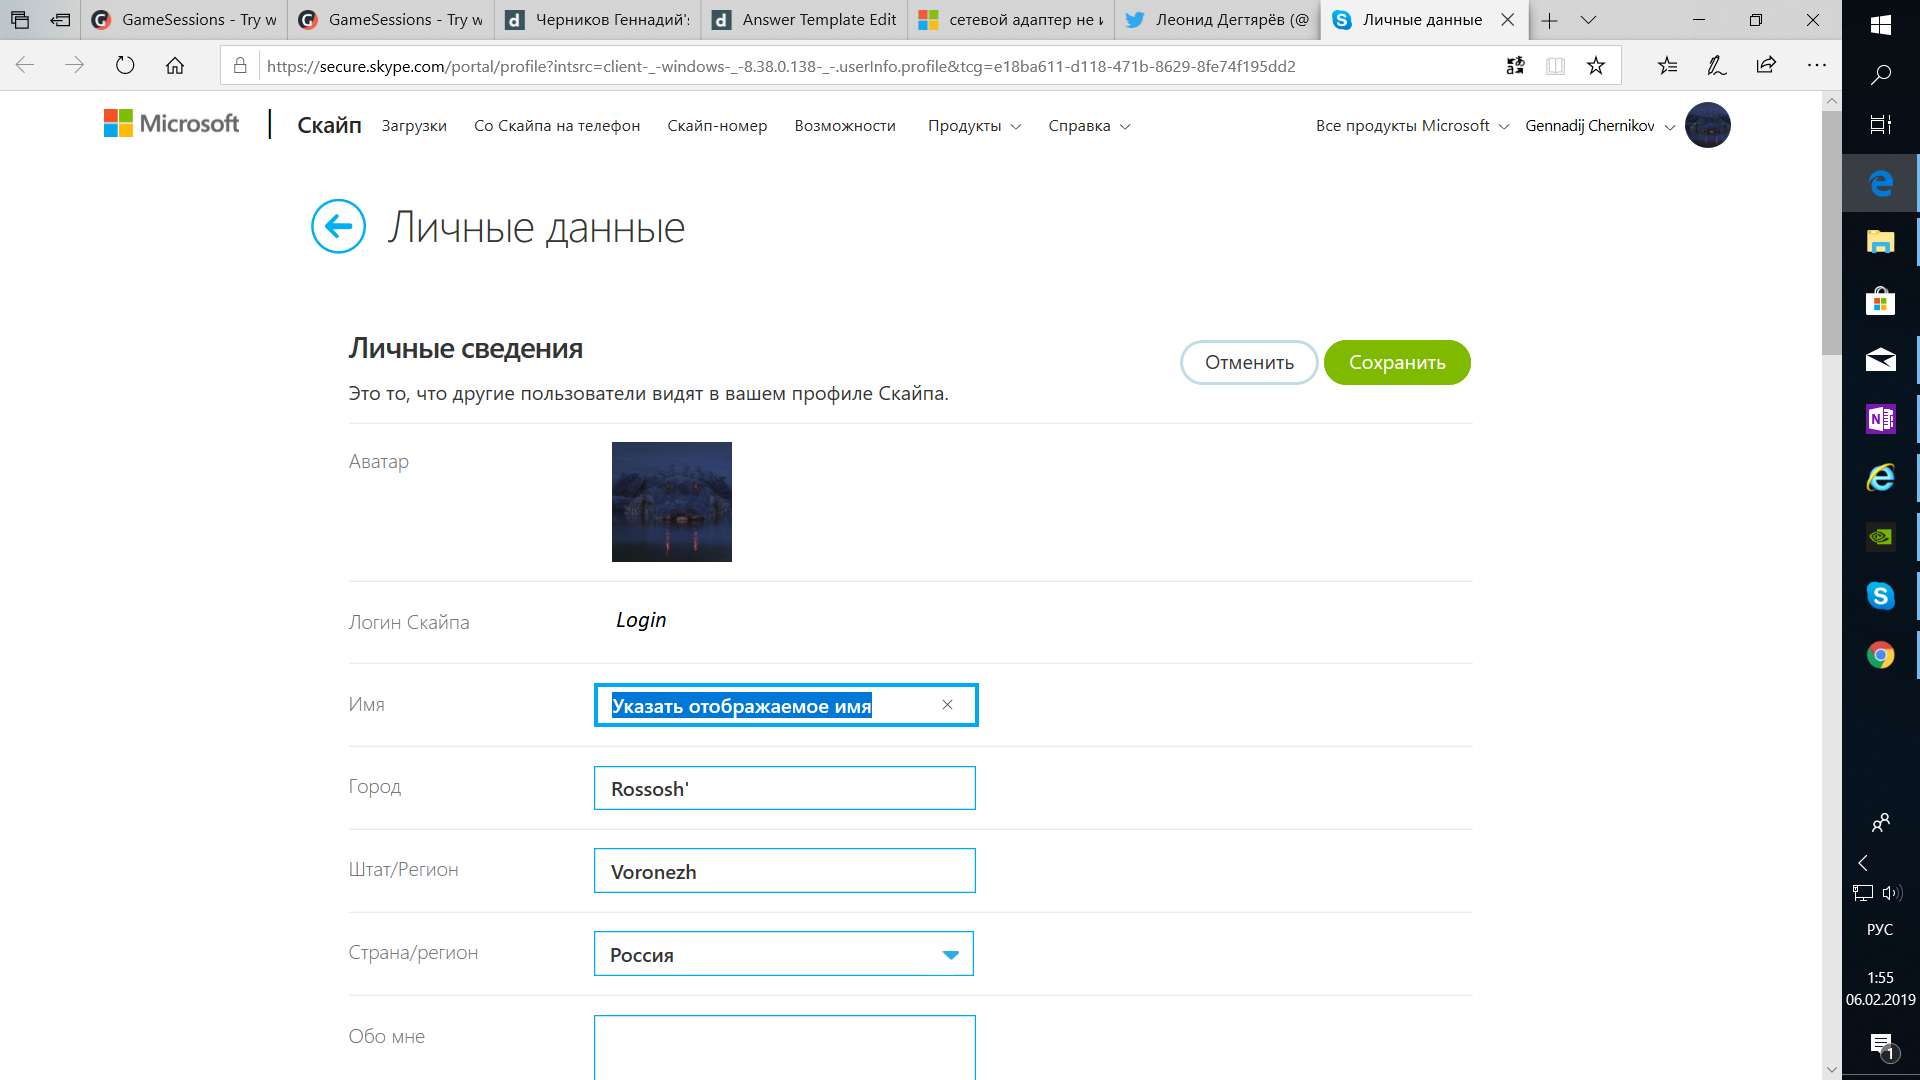Image resolution: width=1920 pixels, height=1080 pixels.
Task: Click the browser address bar URL
Action: 780,66
